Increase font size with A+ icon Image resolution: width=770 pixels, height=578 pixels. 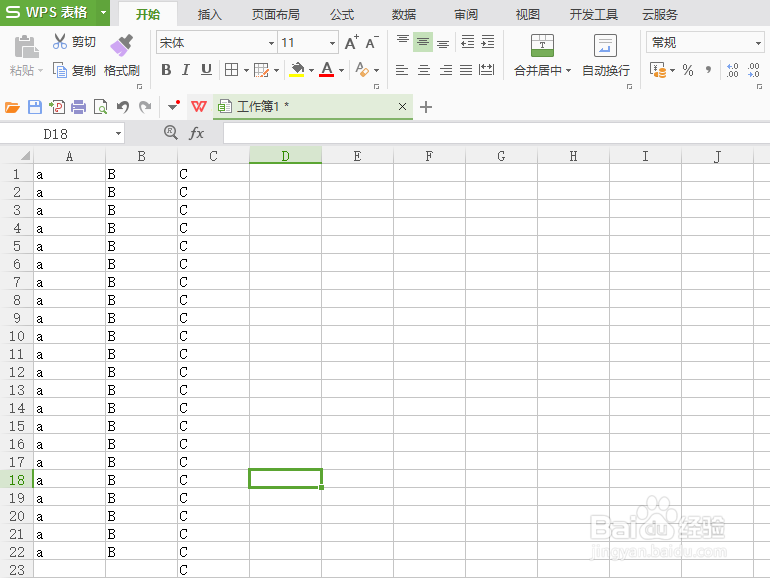coord(352,42)
